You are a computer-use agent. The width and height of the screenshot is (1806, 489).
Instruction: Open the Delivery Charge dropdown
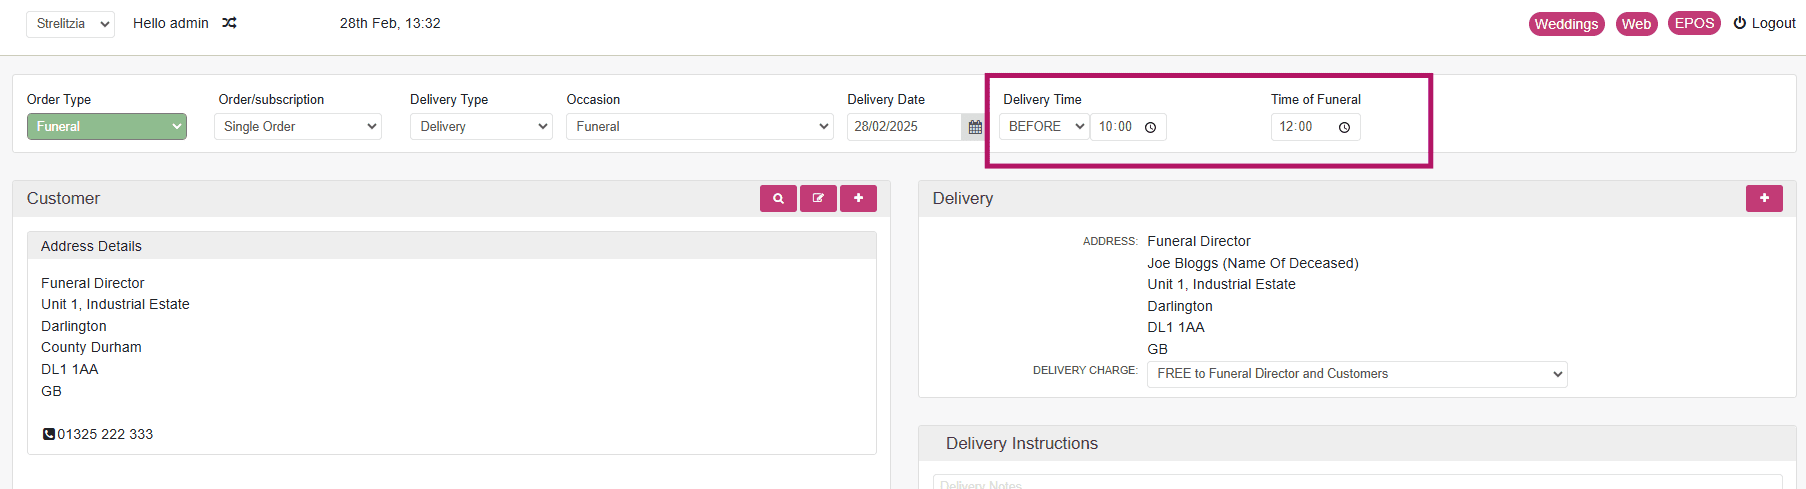(1357, 374)
